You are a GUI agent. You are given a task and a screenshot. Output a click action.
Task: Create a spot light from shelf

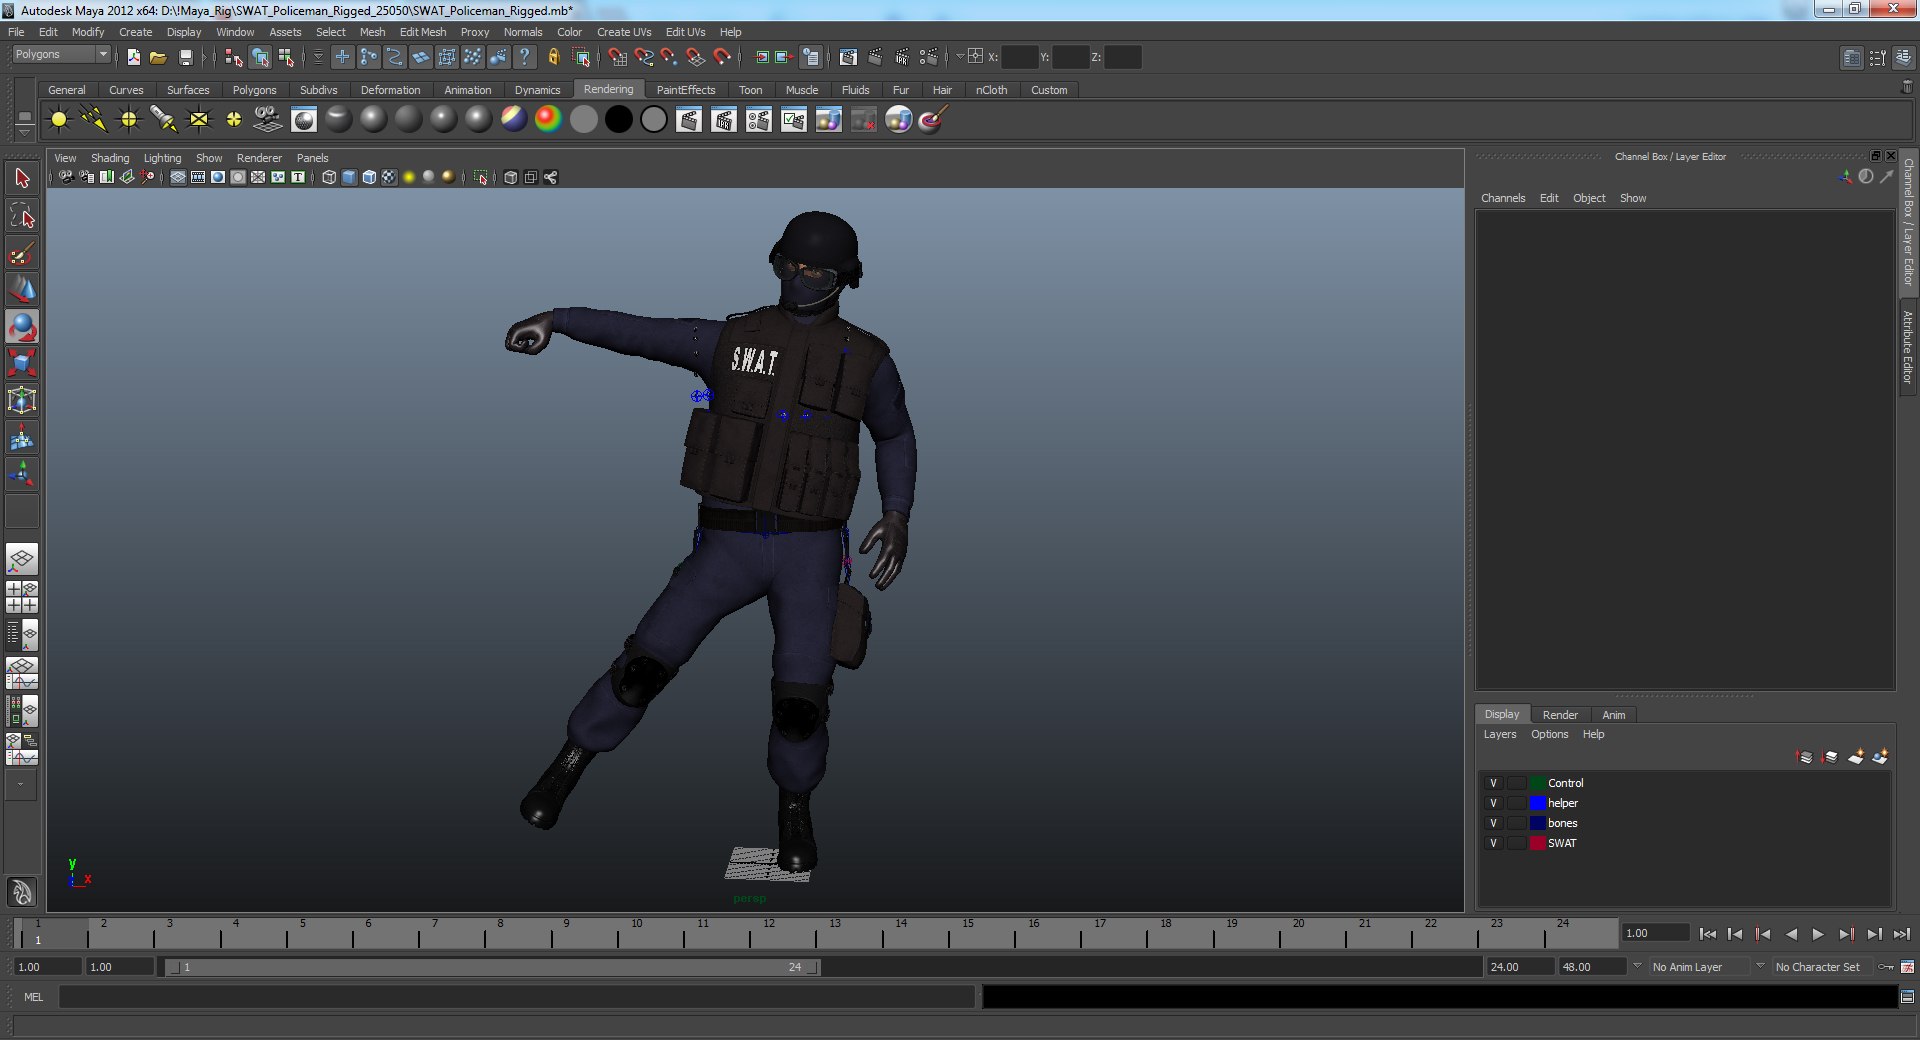tap(164, 120)
